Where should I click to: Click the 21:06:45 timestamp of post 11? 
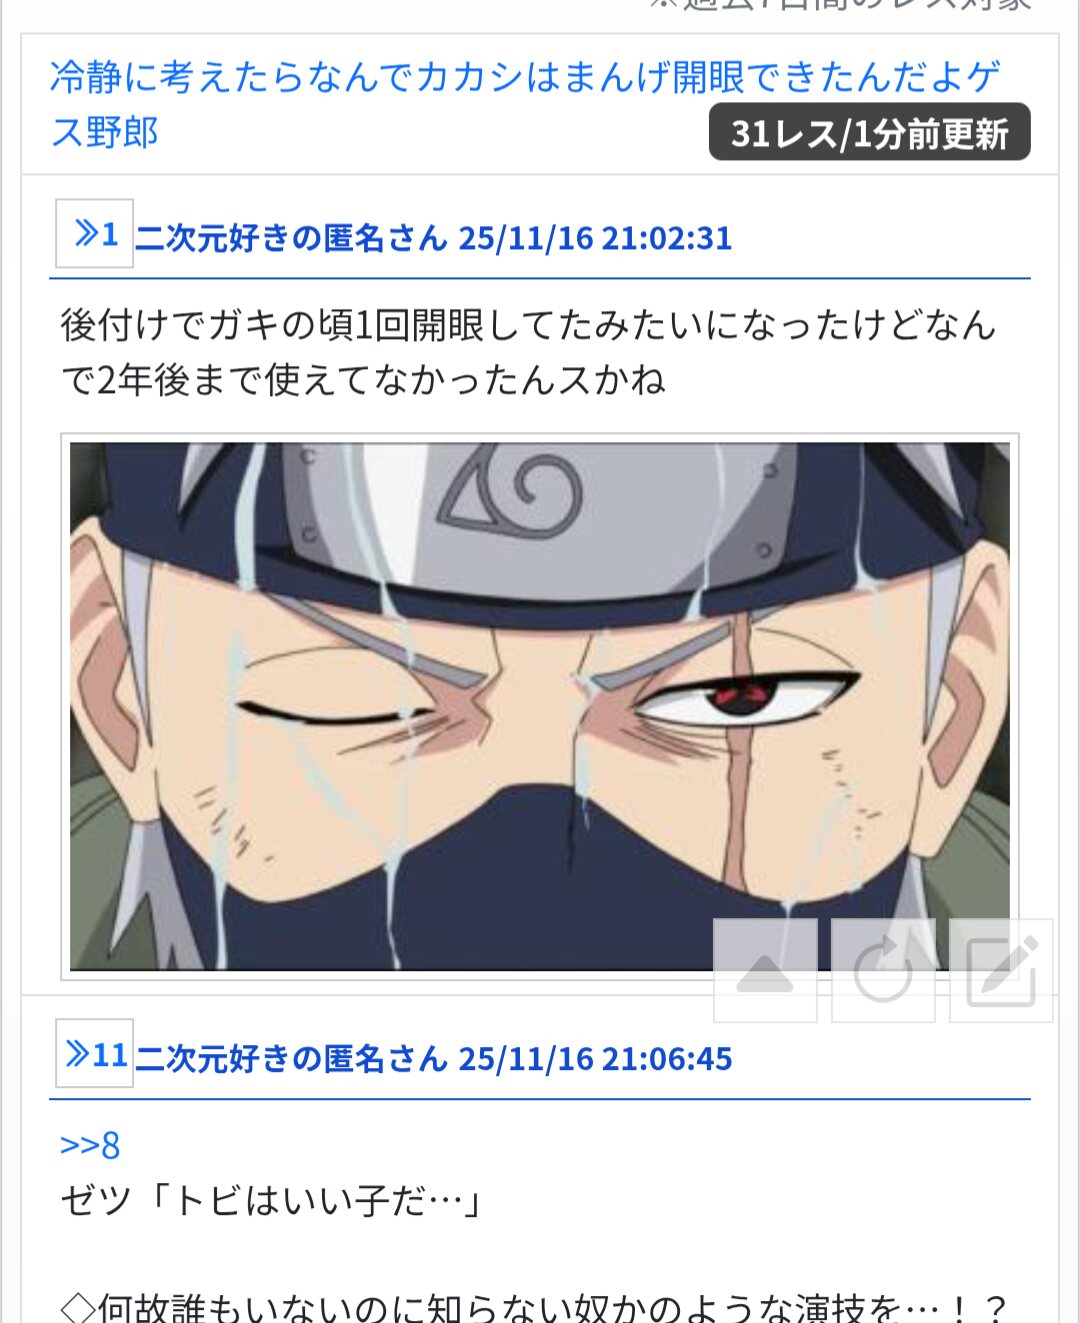[667, 1058]
